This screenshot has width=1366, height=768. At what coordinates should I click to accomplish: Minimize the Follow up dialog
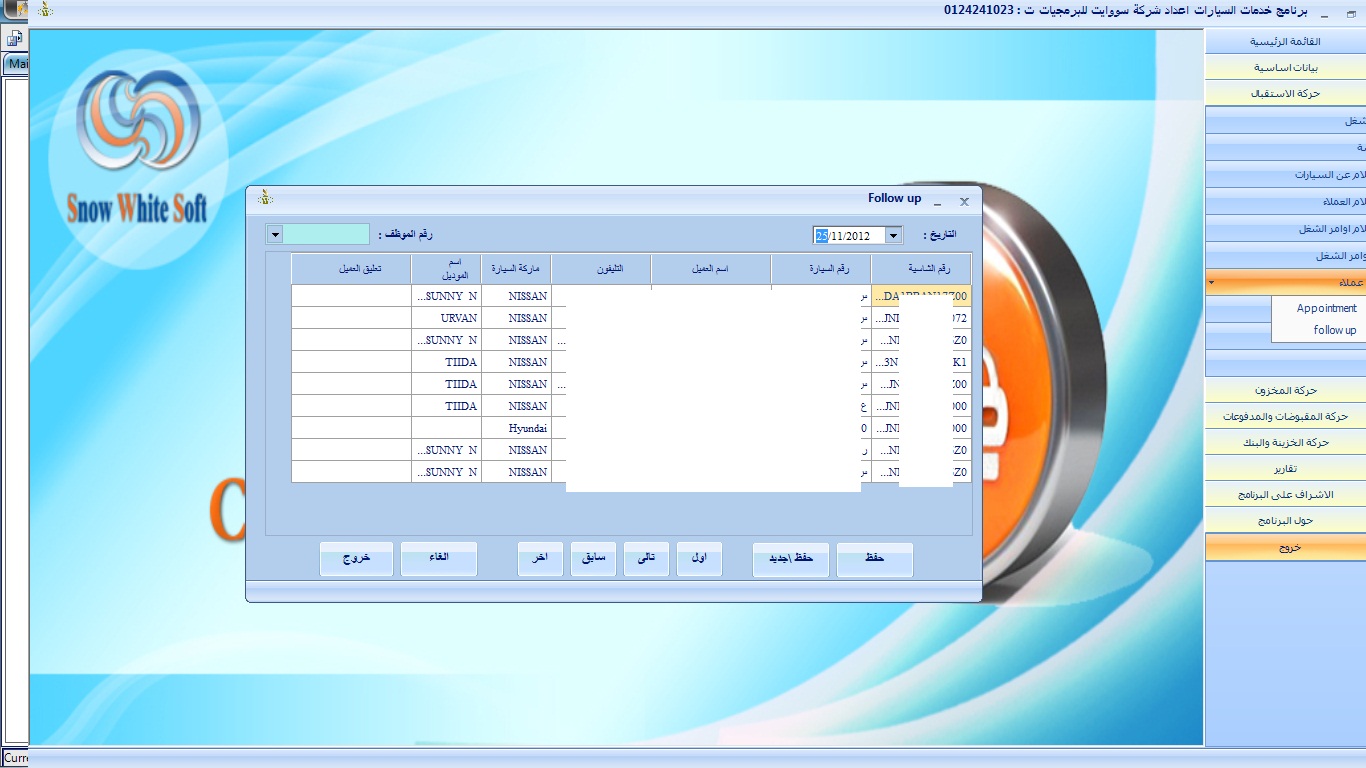pyautogui.click(x=937, y=201)
